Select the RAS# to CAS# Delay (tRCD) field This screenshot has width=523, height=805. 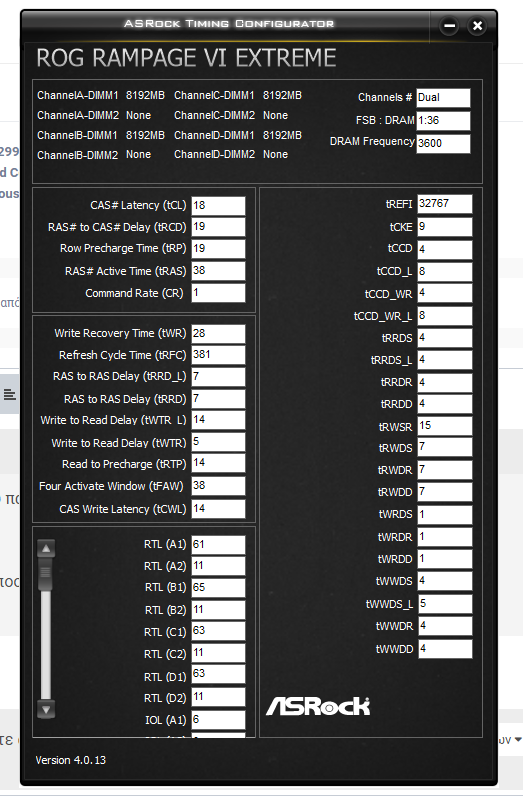click(x=218, y=227)
